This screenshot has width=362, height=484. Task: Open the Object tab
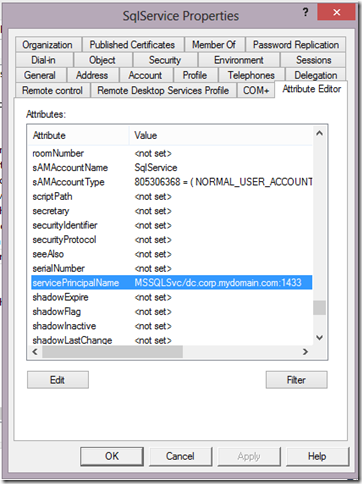(x=102, y=60)
